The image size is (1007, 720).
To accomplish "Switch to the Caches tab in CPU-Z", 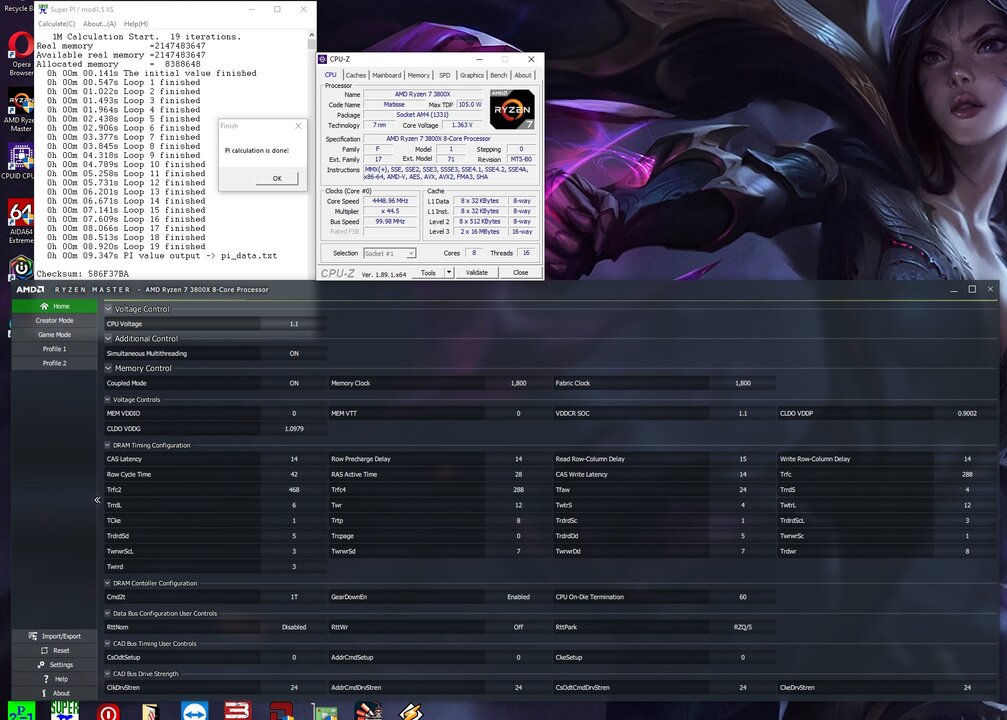I will [x=355, y=75].
